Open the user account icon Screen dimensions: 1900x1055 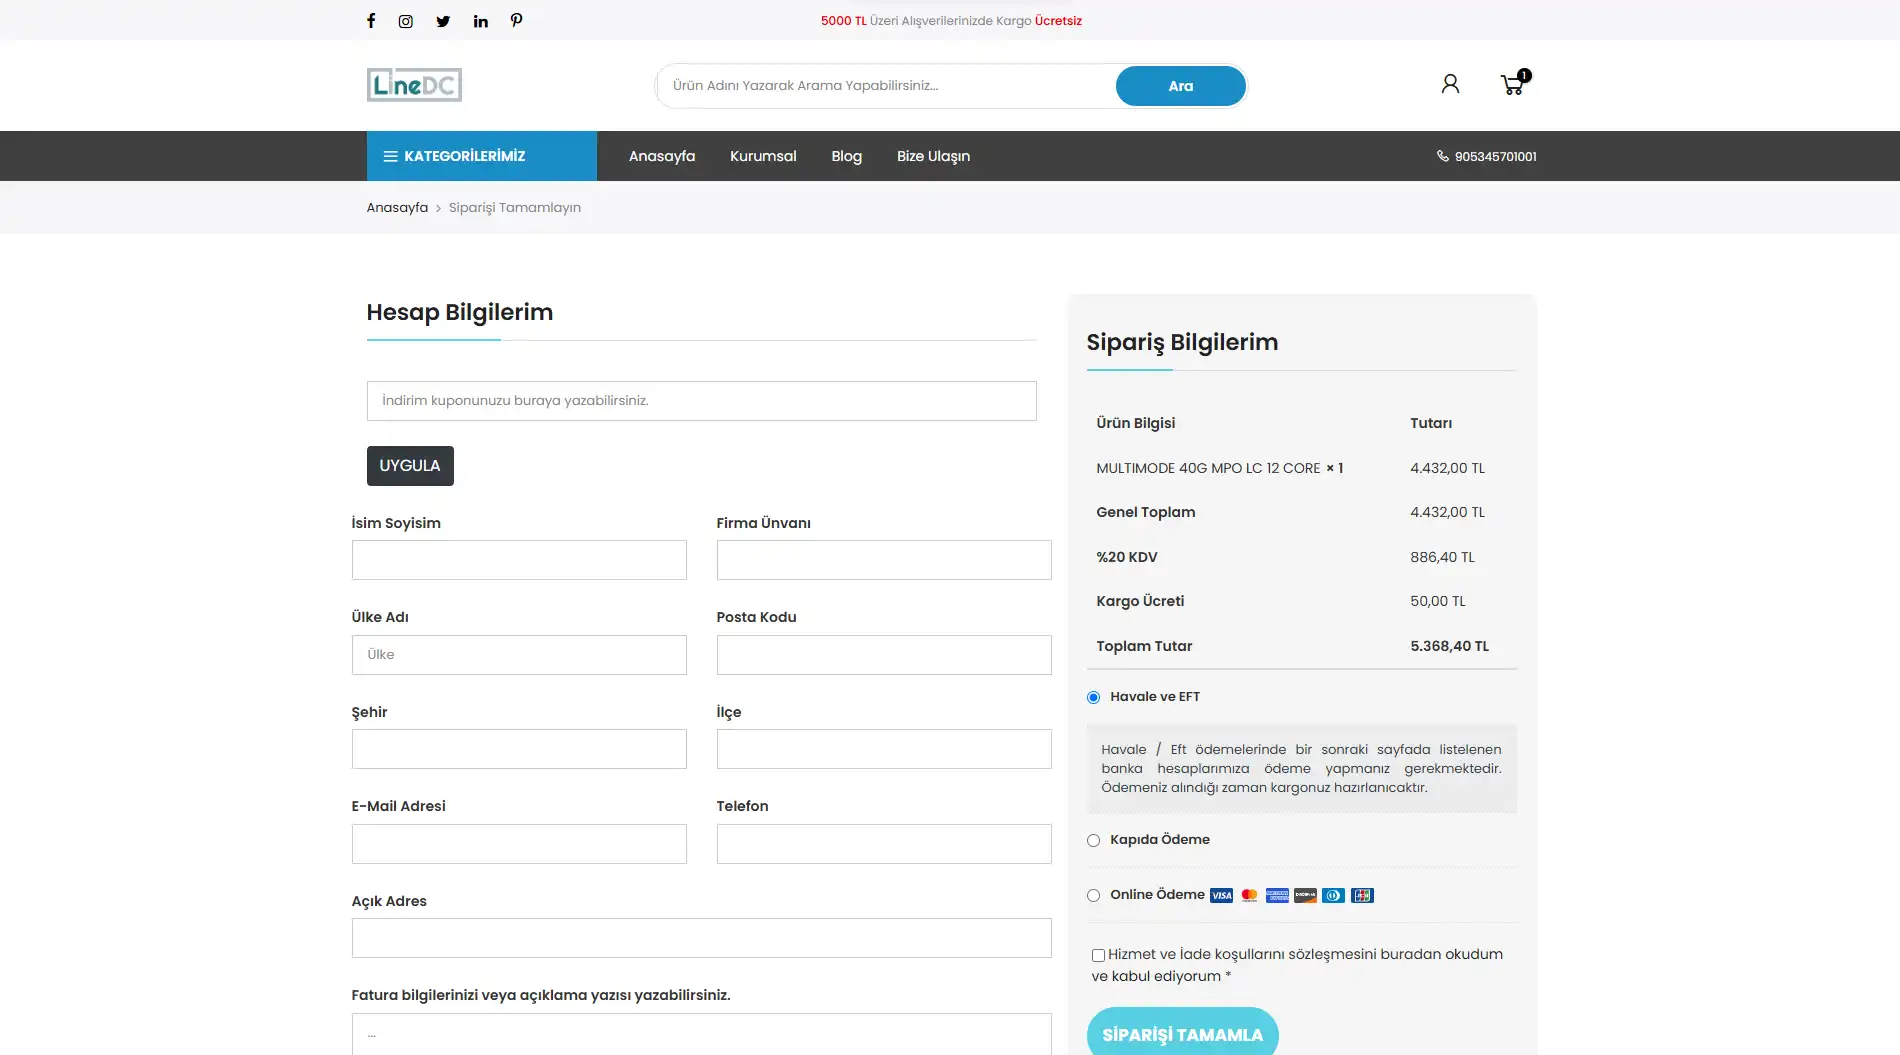[x=1450, y=84]
